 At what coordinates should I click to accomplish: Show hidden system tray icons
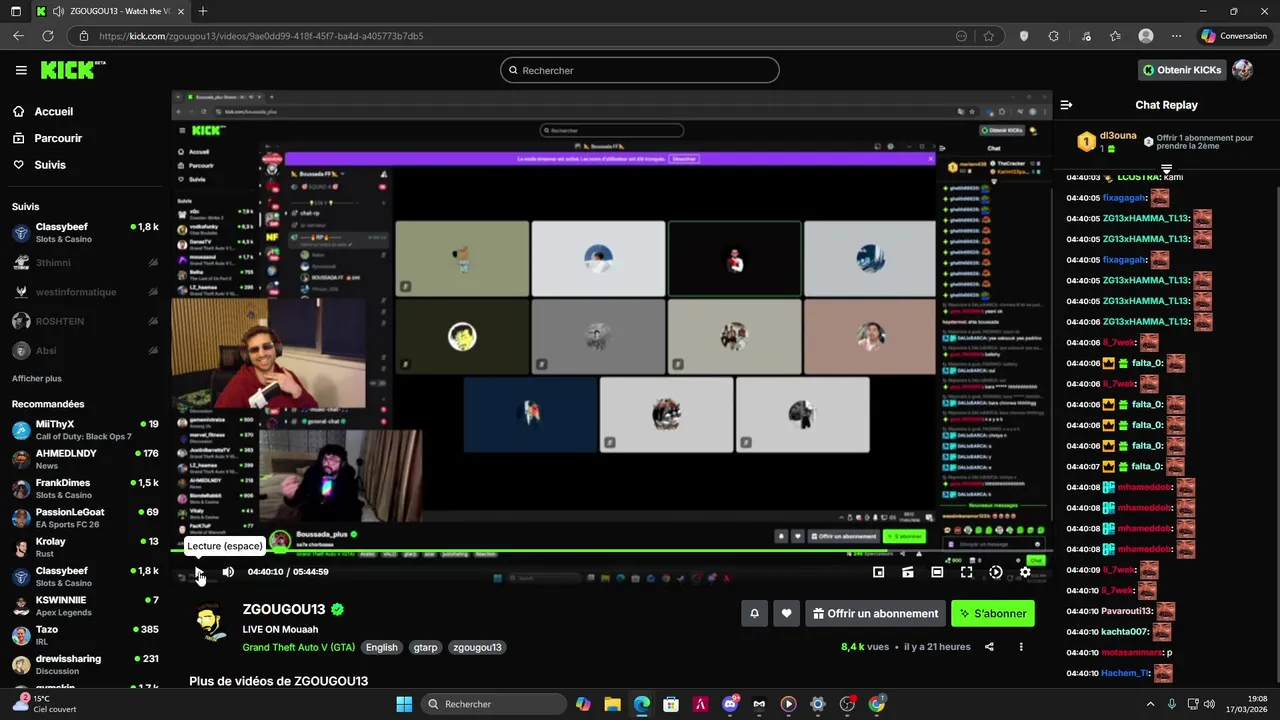click(x=1150, y=704)
